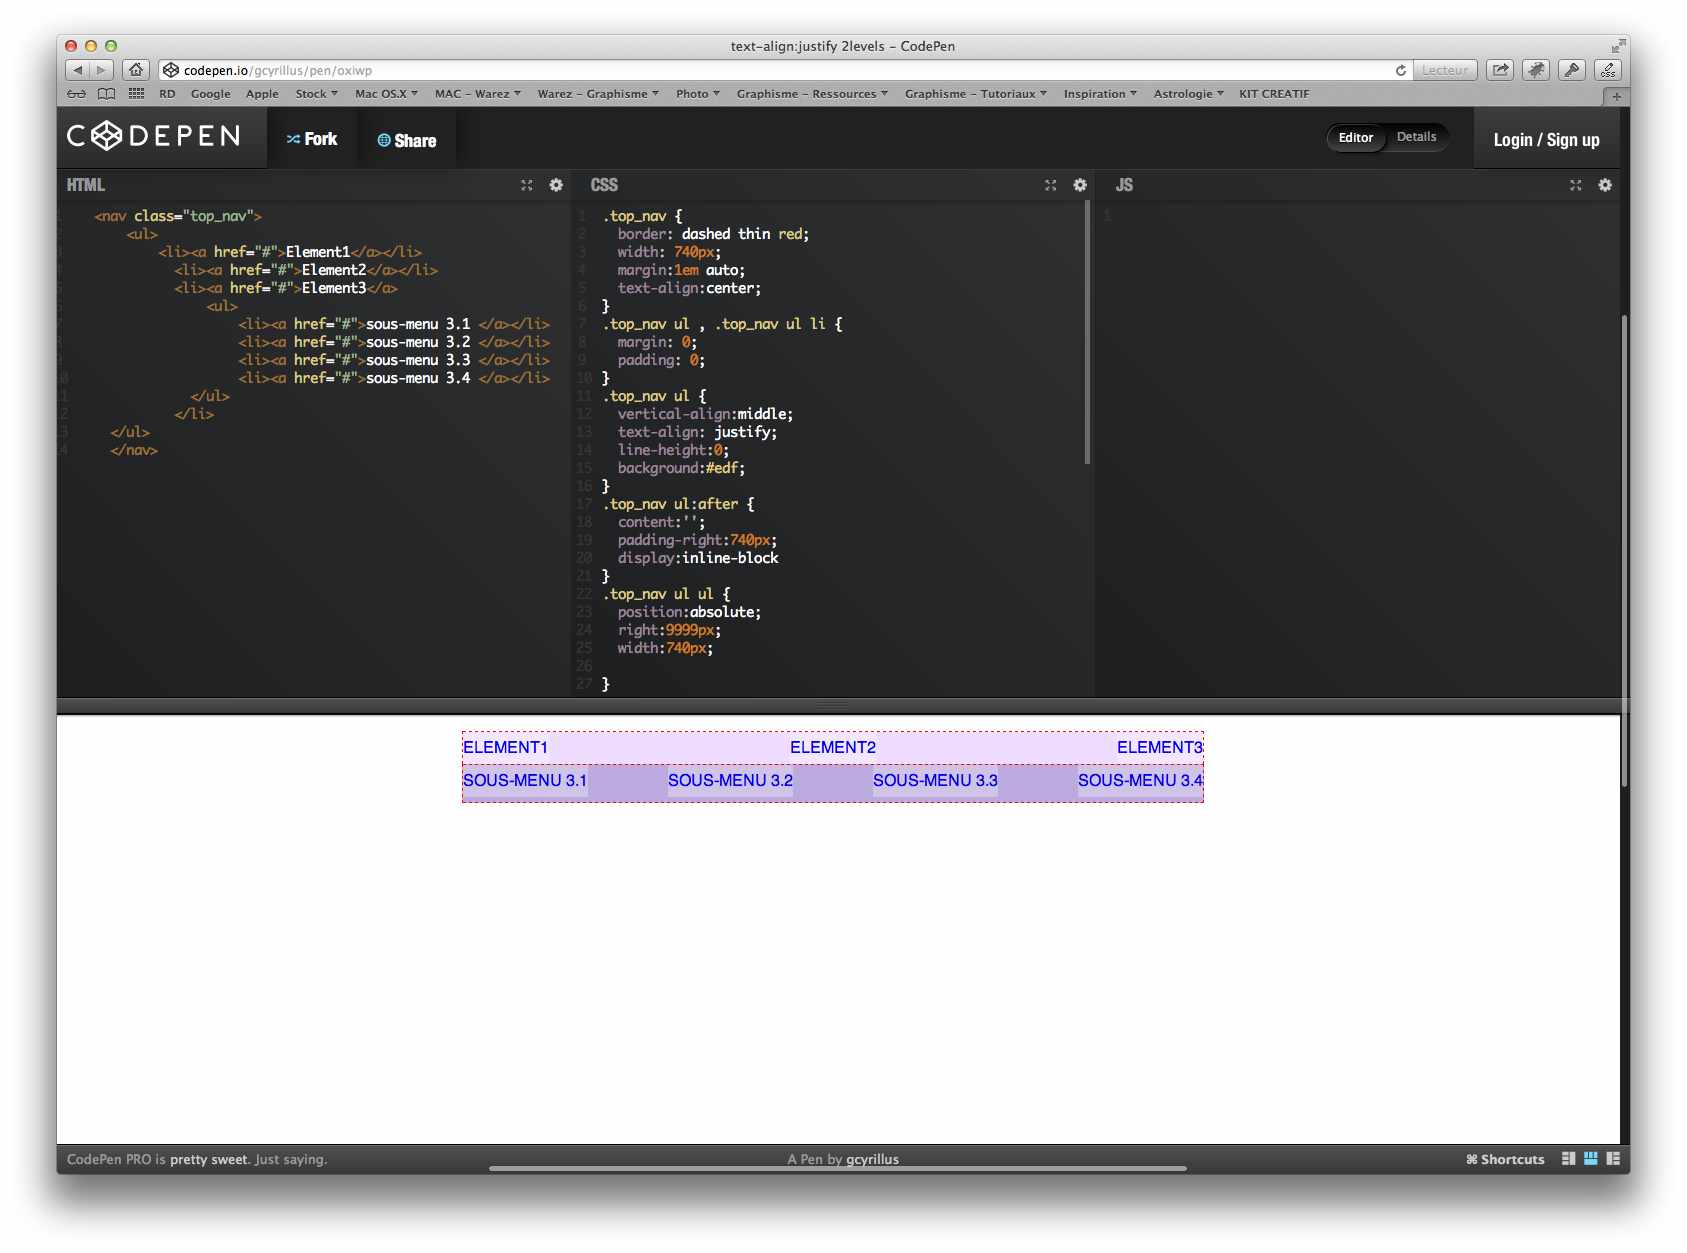
Task: Go back in browser history
Action: tap(78, 70)
